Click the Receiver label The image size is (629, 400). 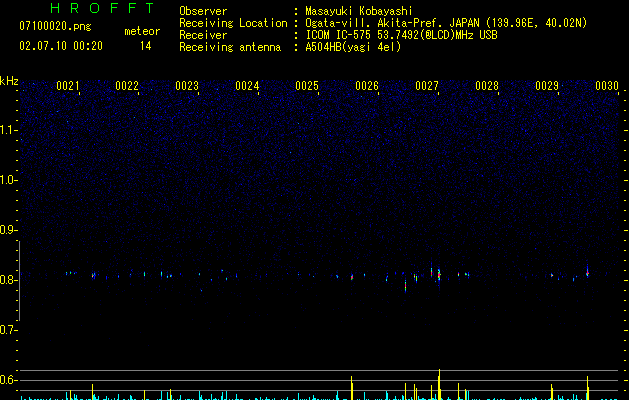click(203, 35)
